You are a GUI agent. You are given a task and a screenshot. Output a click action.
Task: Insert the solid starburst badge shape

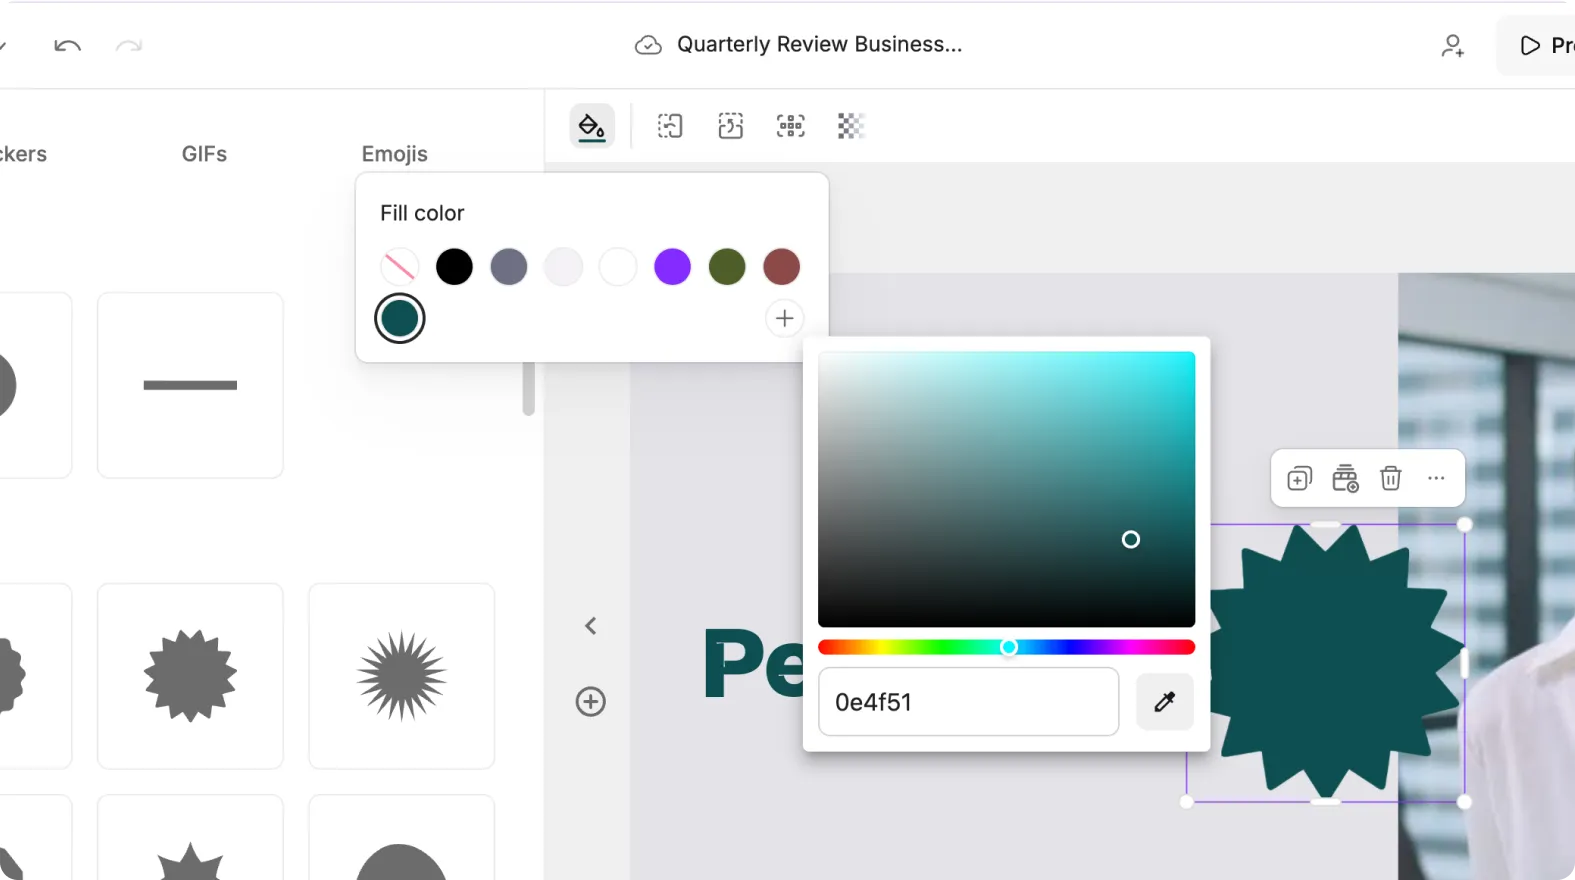[190, 676]
